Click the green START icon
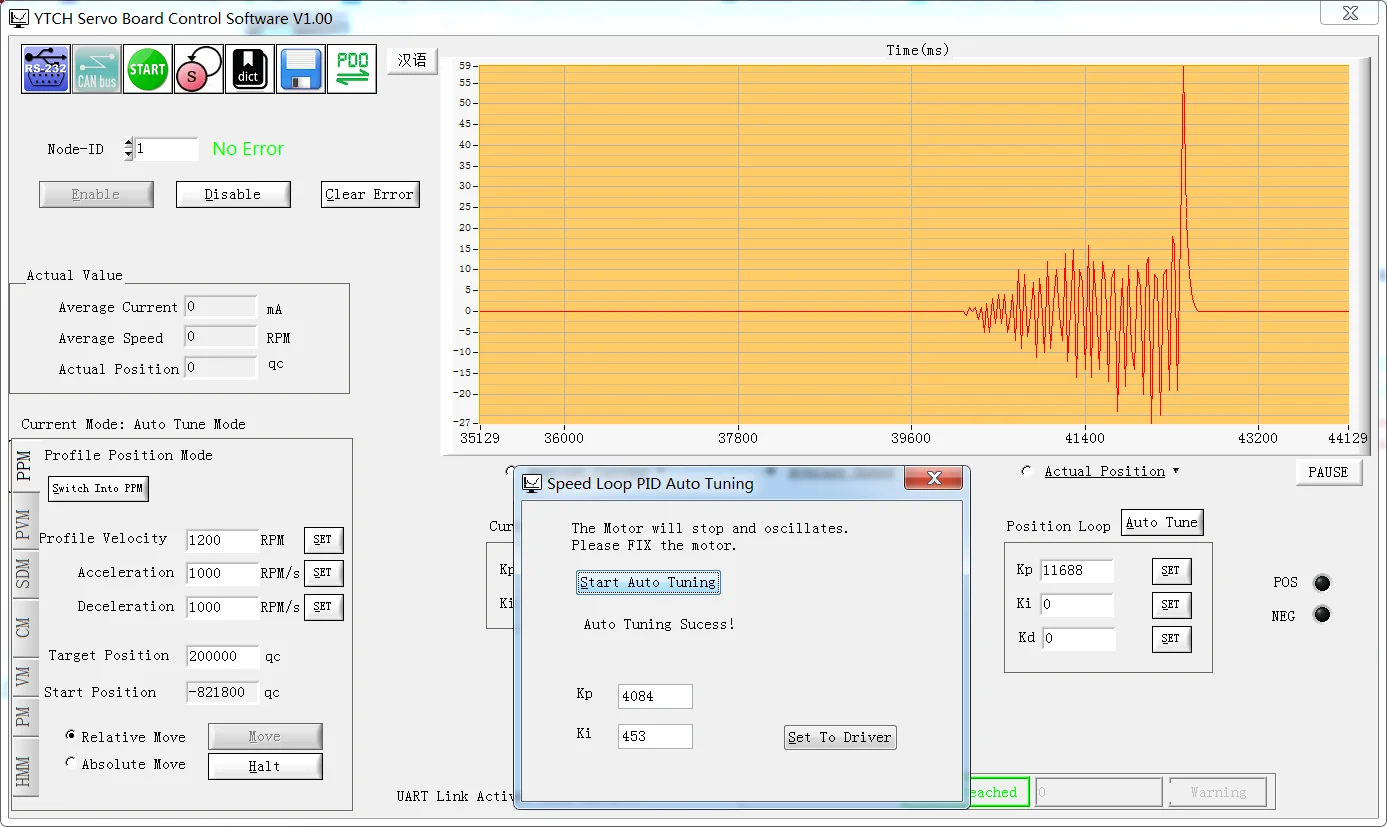1387x827 pixels. pyautogui.click(x=148, y=69)
